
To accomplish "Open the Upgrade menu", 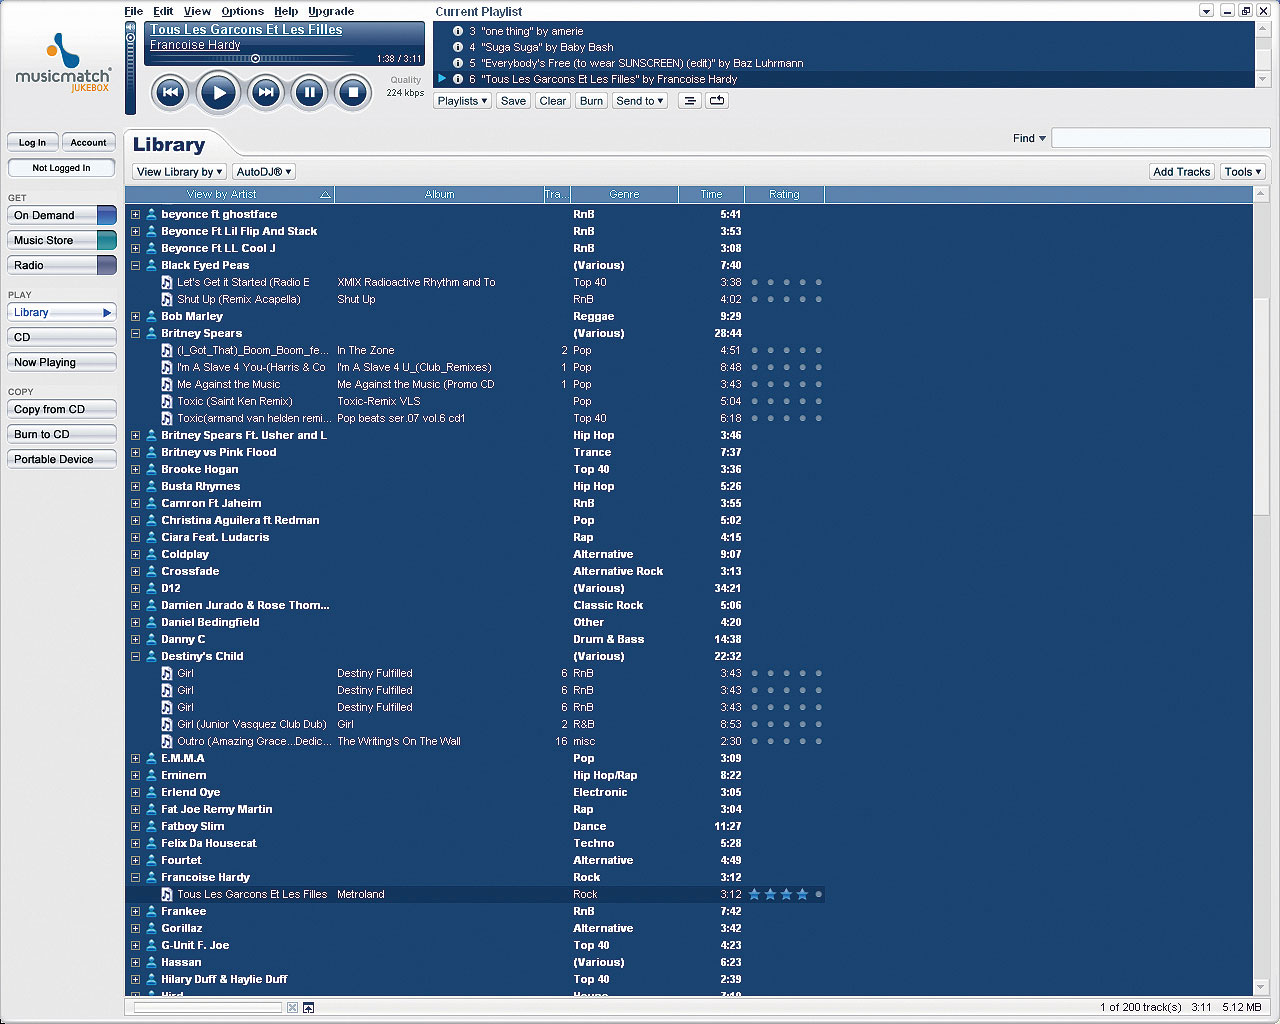I will [330, 11].
